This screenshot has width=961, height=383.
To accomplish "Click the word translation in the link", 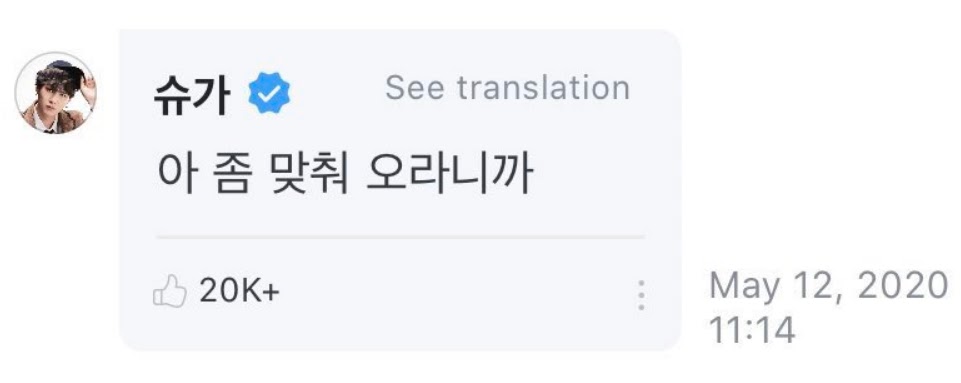I will click(543, 88).
